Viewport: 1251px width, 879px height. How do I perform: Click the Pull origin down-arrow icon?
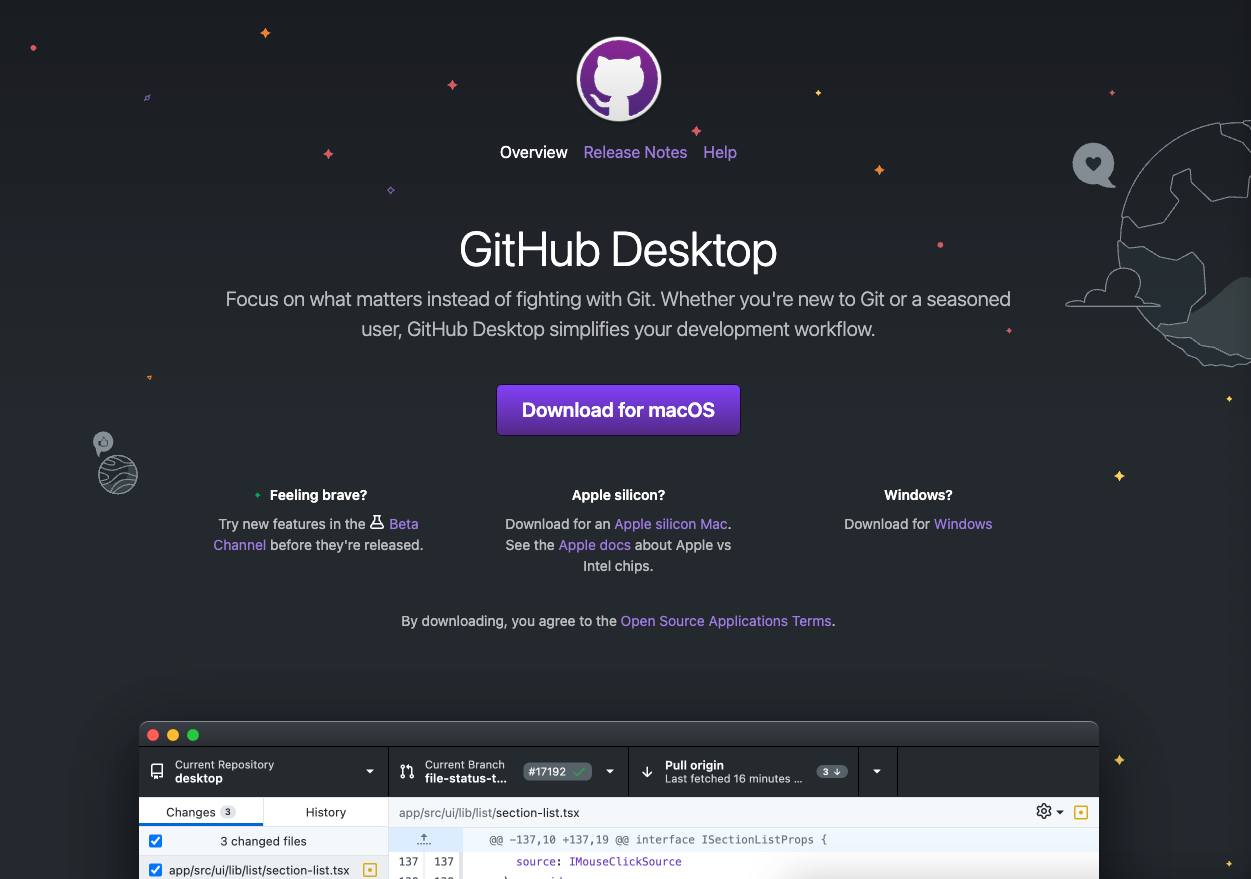click(647, 772)
